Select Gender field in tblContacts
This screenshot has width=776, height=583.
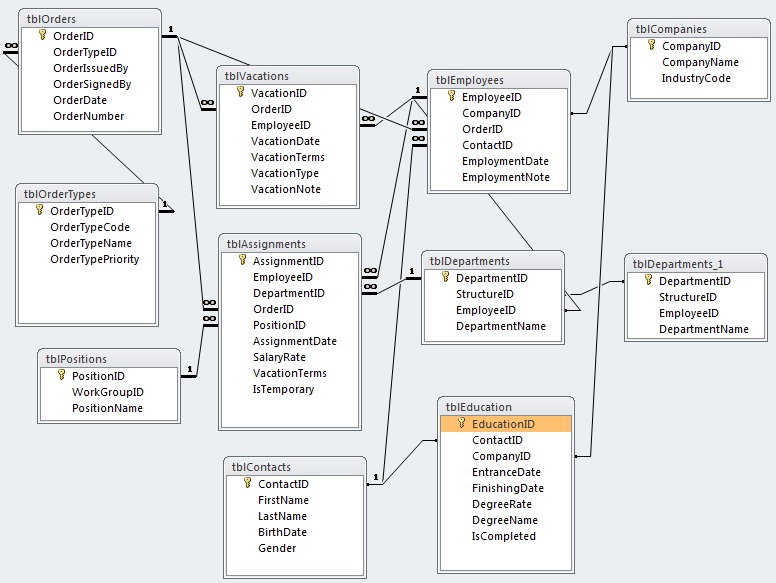(295, 548)
